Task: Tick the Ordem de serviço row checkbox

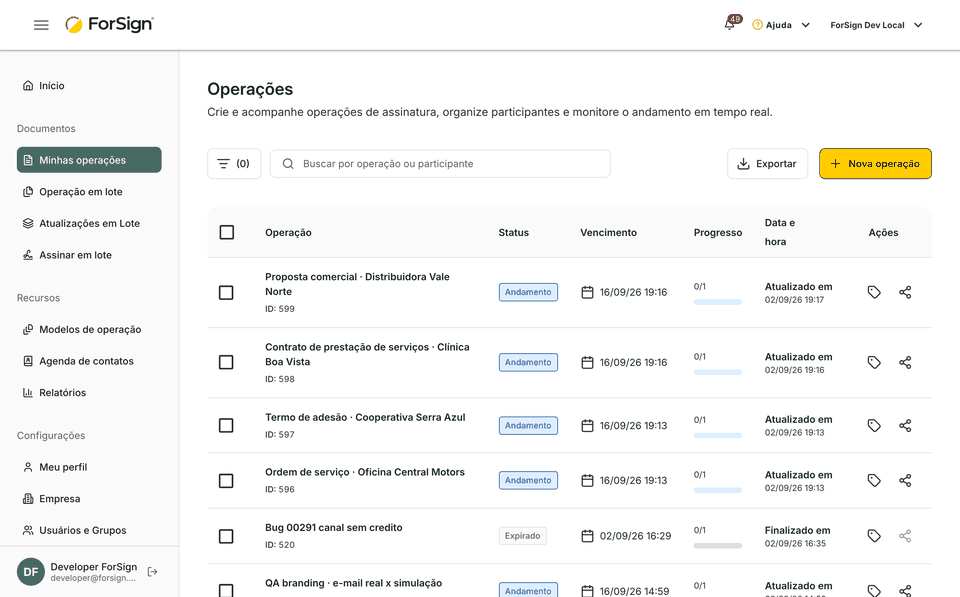Action: (x=226, y=481)
